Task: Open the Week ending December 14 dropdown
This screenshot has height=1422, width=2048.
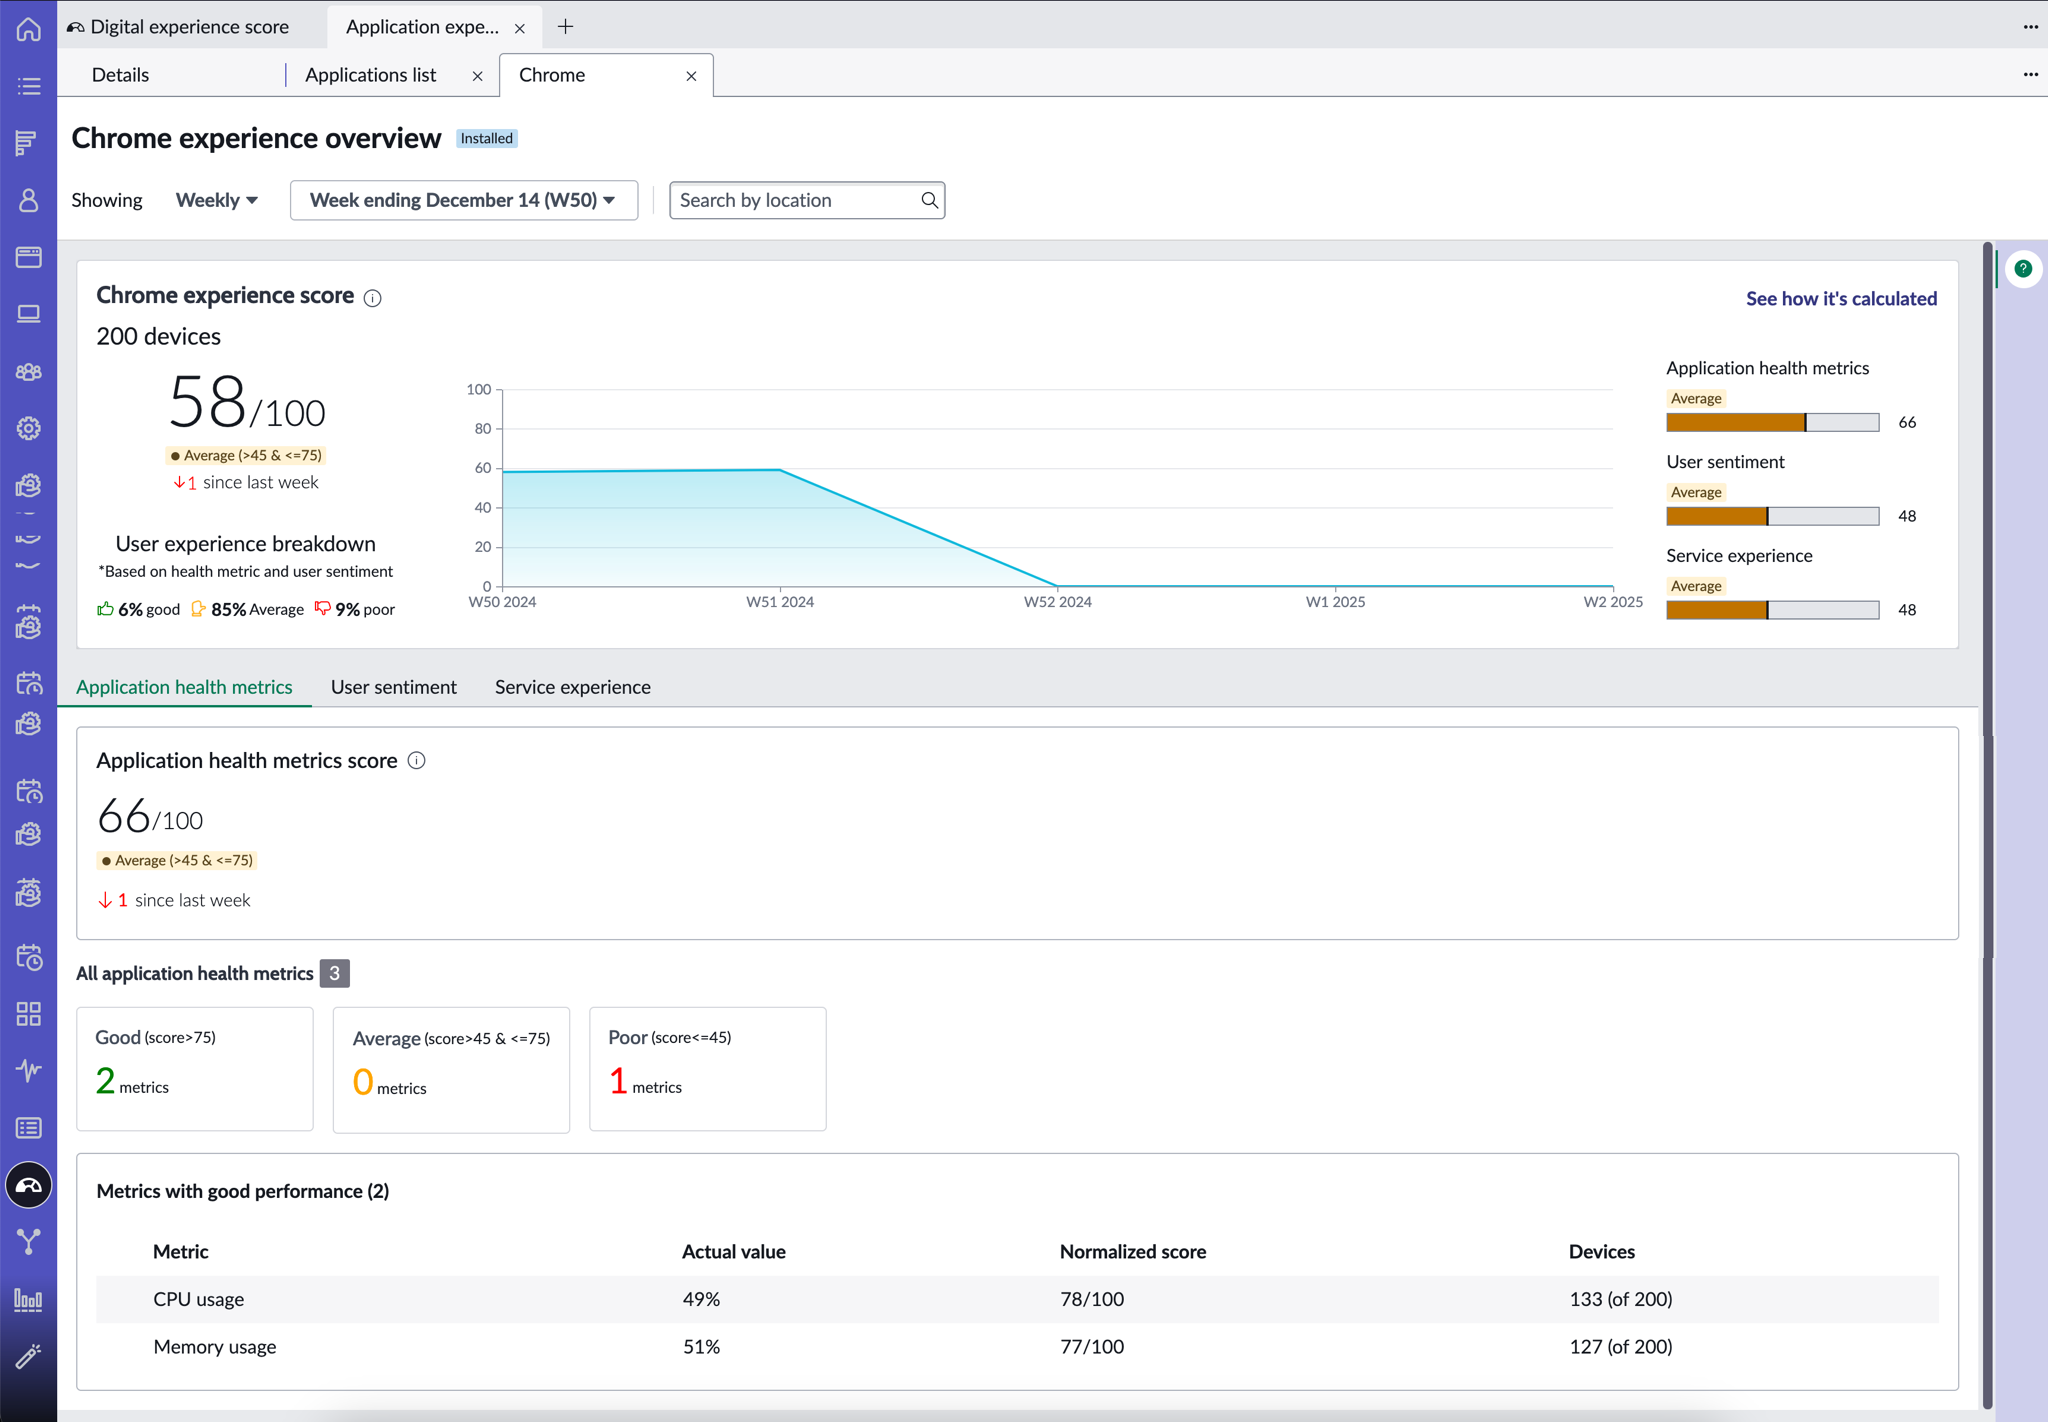Action: [x=464, y=200]
